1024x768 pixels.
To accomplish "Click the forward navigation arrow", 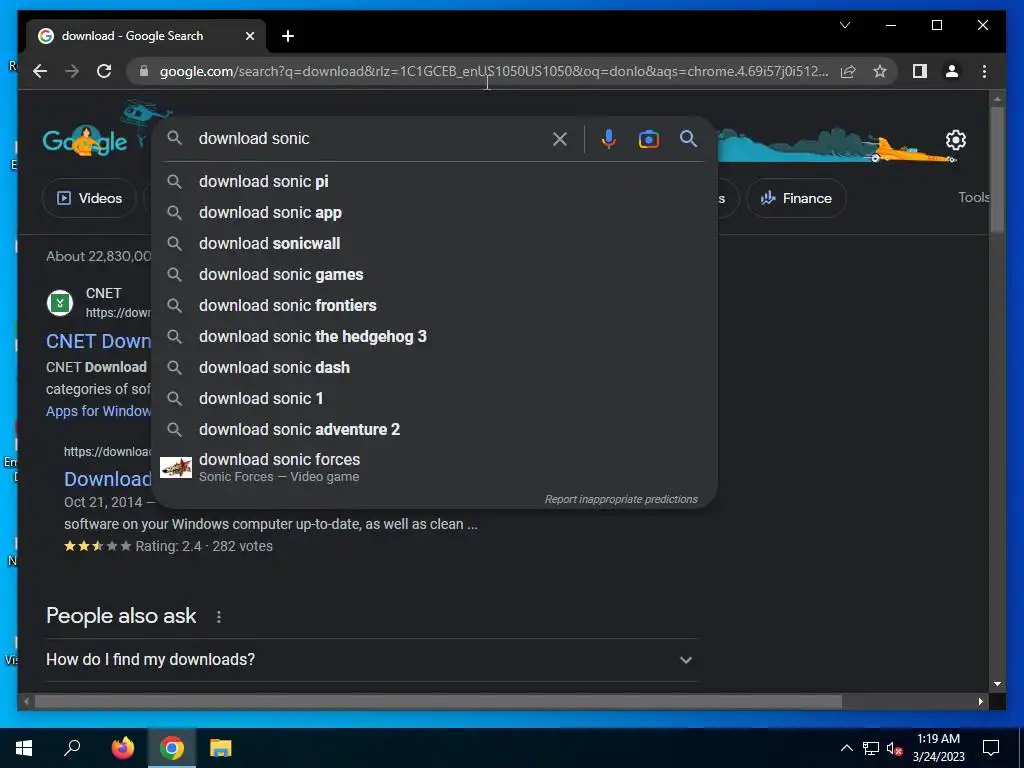I will point(72,71).
